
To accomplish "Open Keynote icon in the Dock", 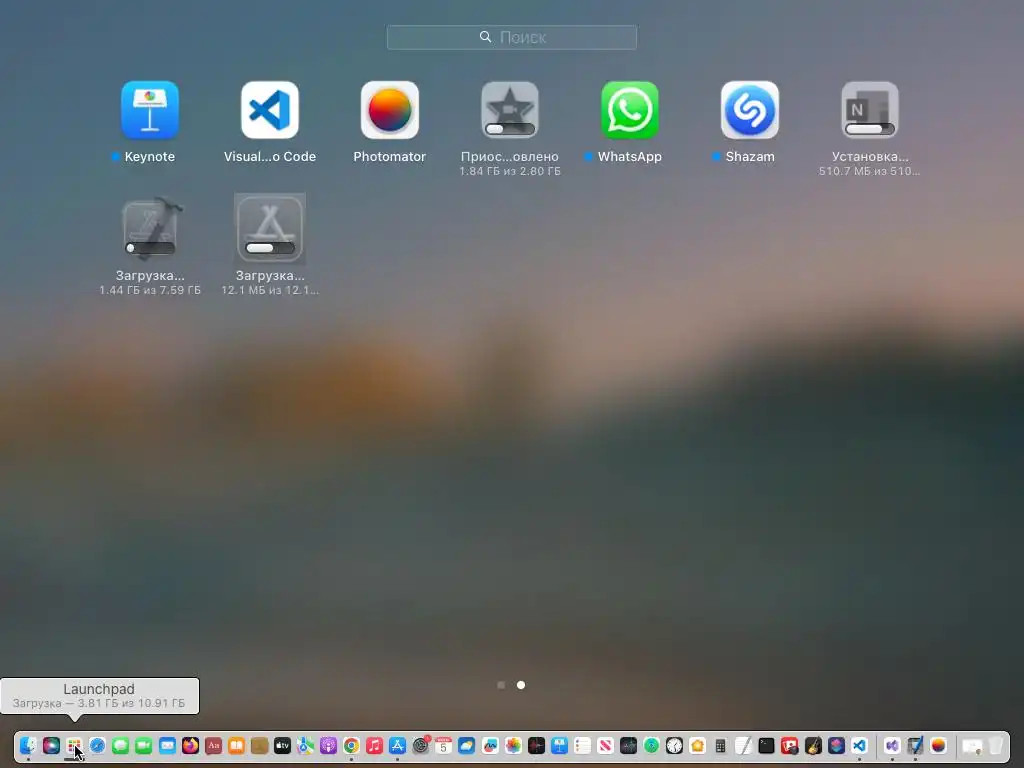I will (x=560, y=745).
